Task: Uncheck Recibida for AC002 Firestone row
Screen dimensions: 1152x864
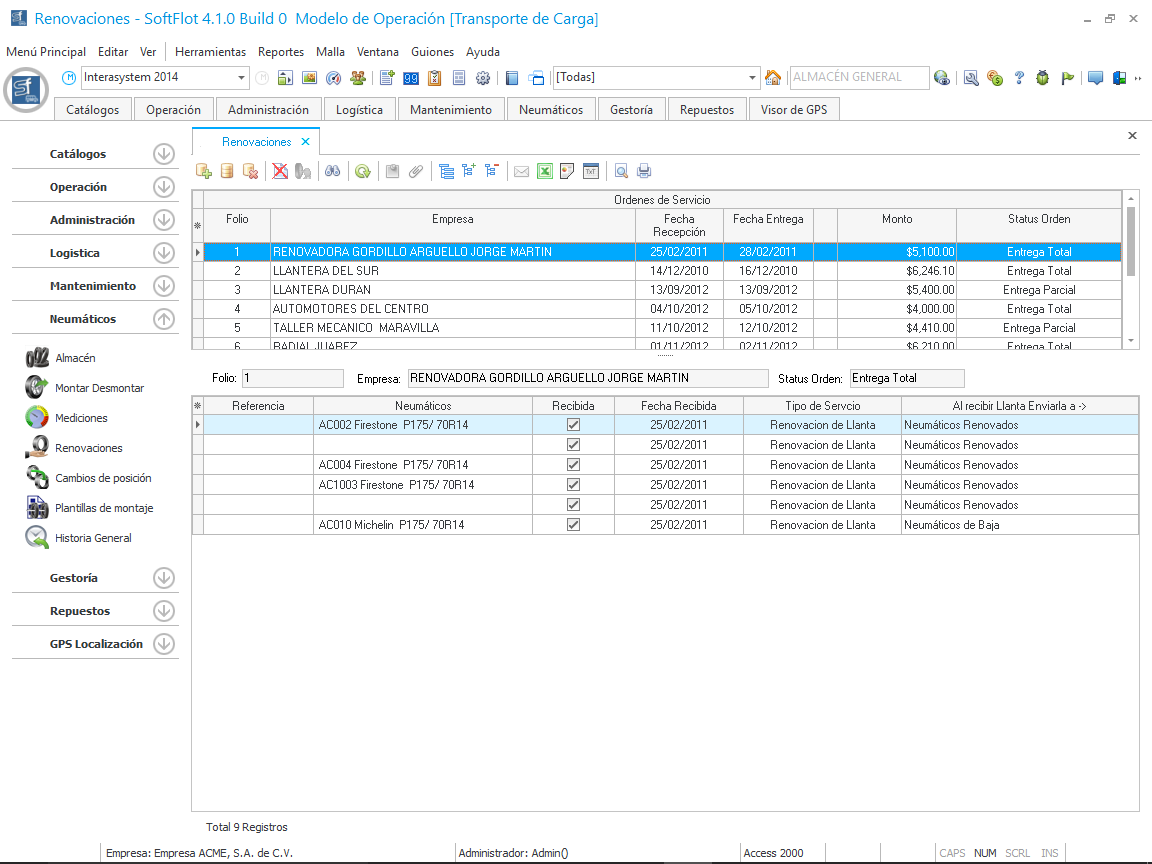Action: 573,425
